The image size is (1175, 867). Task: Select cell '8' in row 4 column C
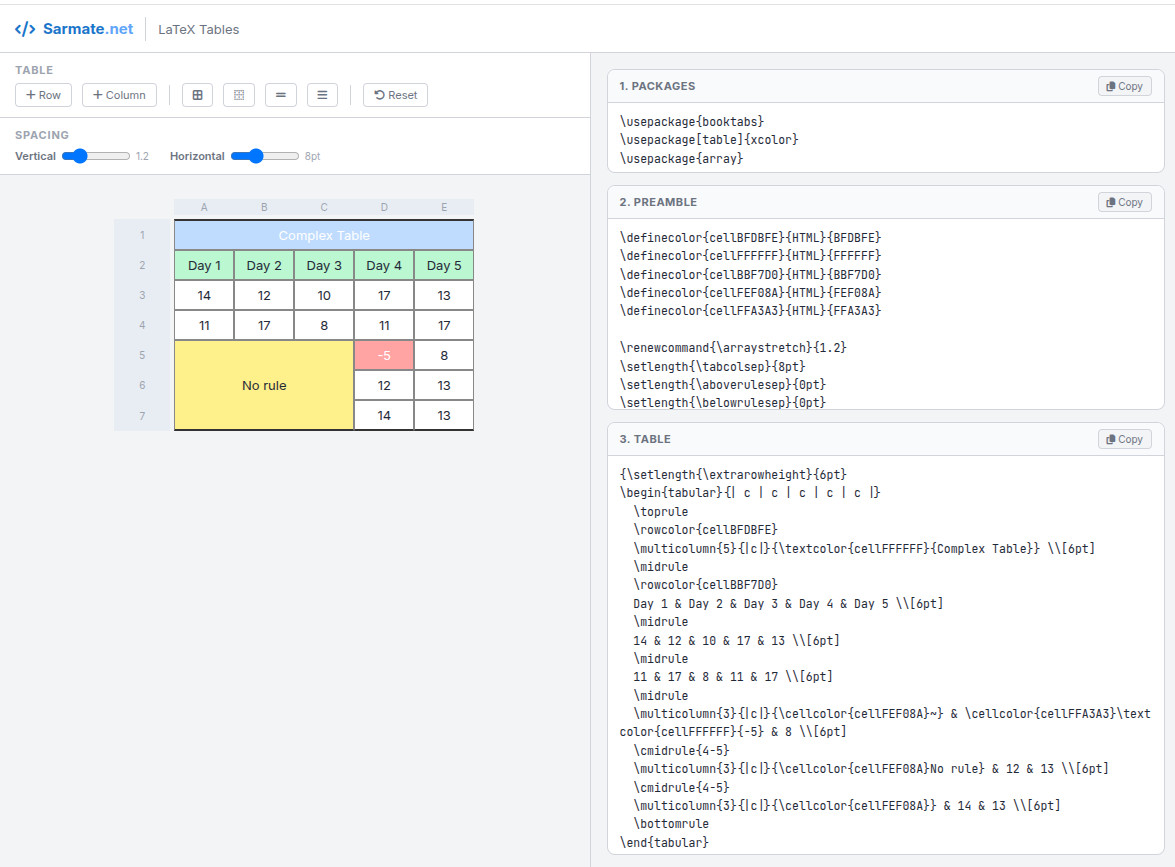coord(324,325)
